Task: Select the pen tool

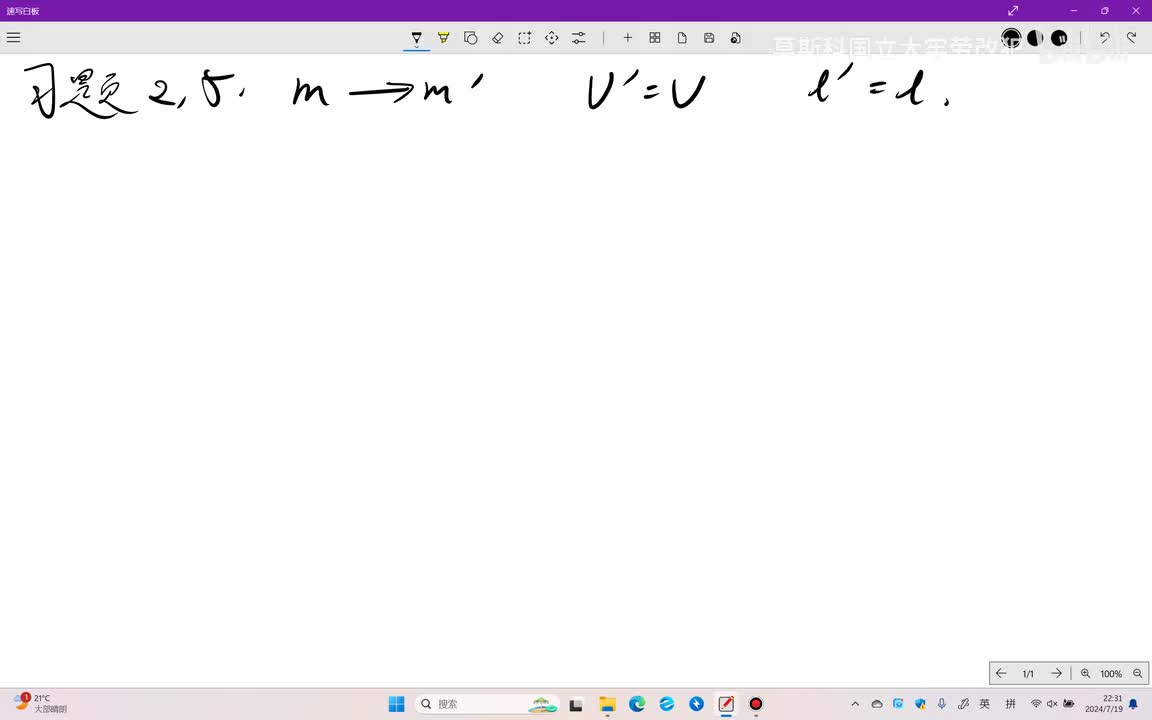Action: pyautogui.click(x=417, y=37)
